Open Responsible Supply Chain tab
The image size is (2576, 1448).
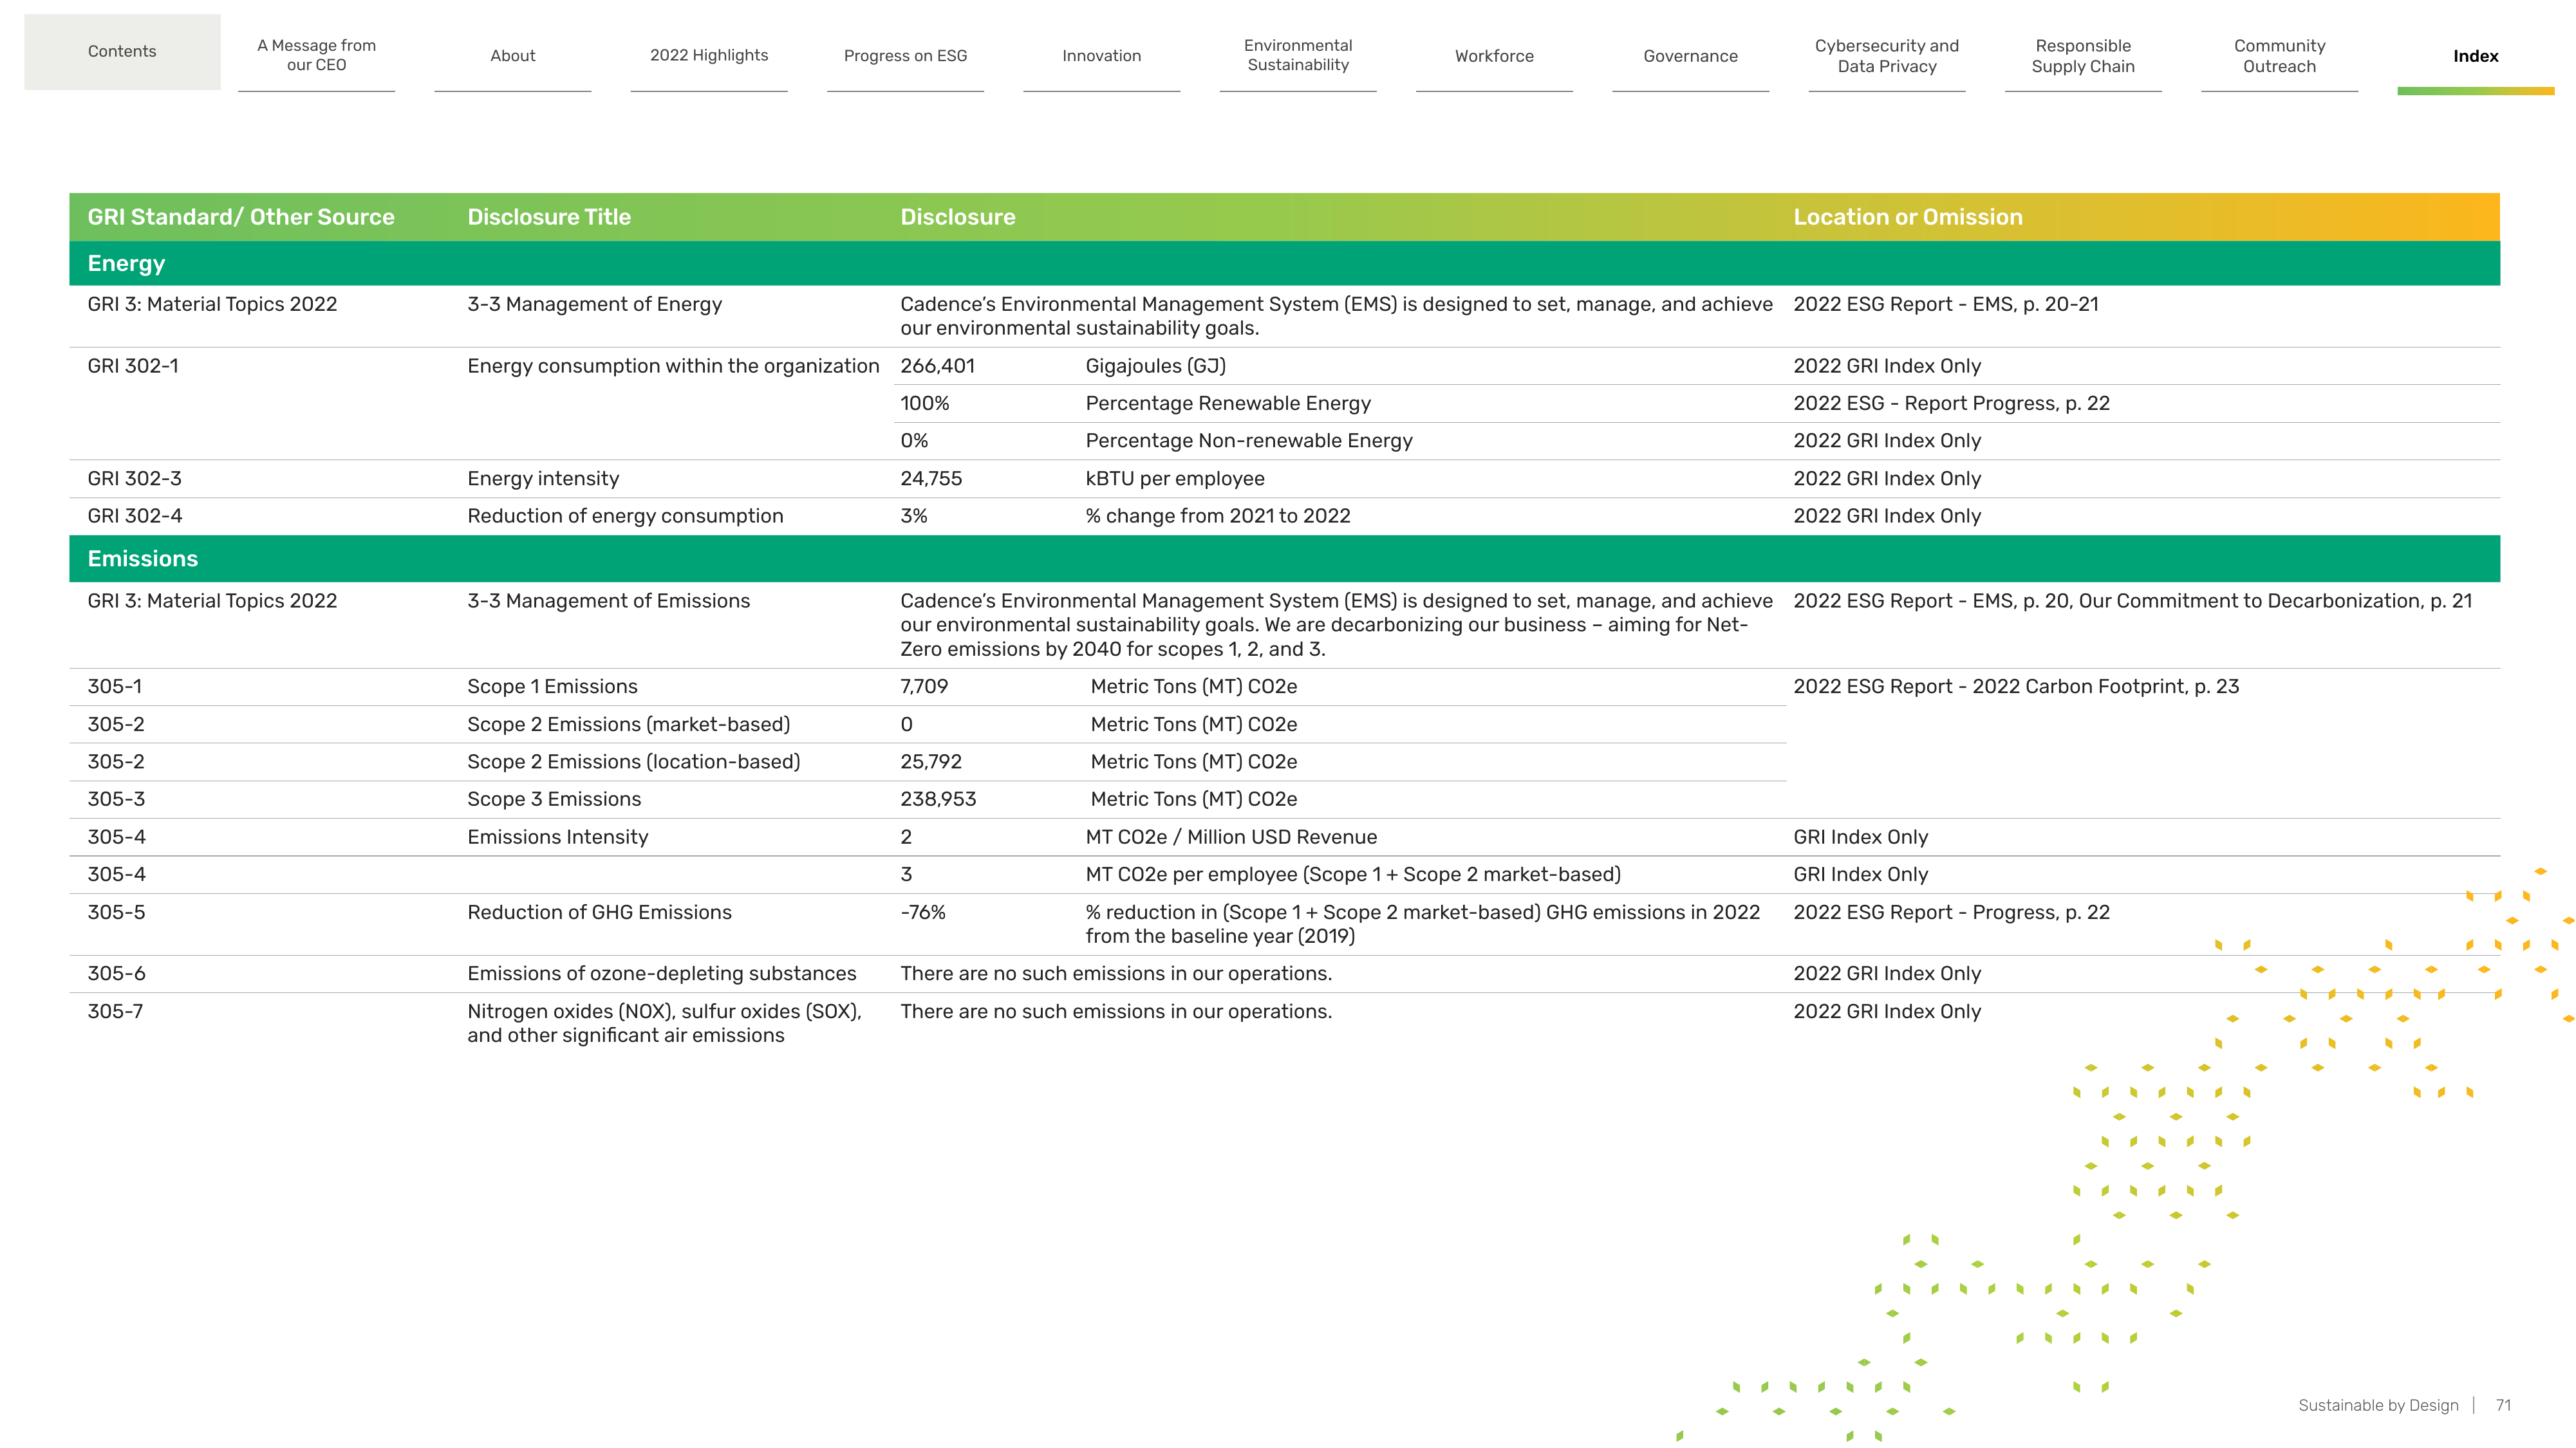coord(2083,56)
